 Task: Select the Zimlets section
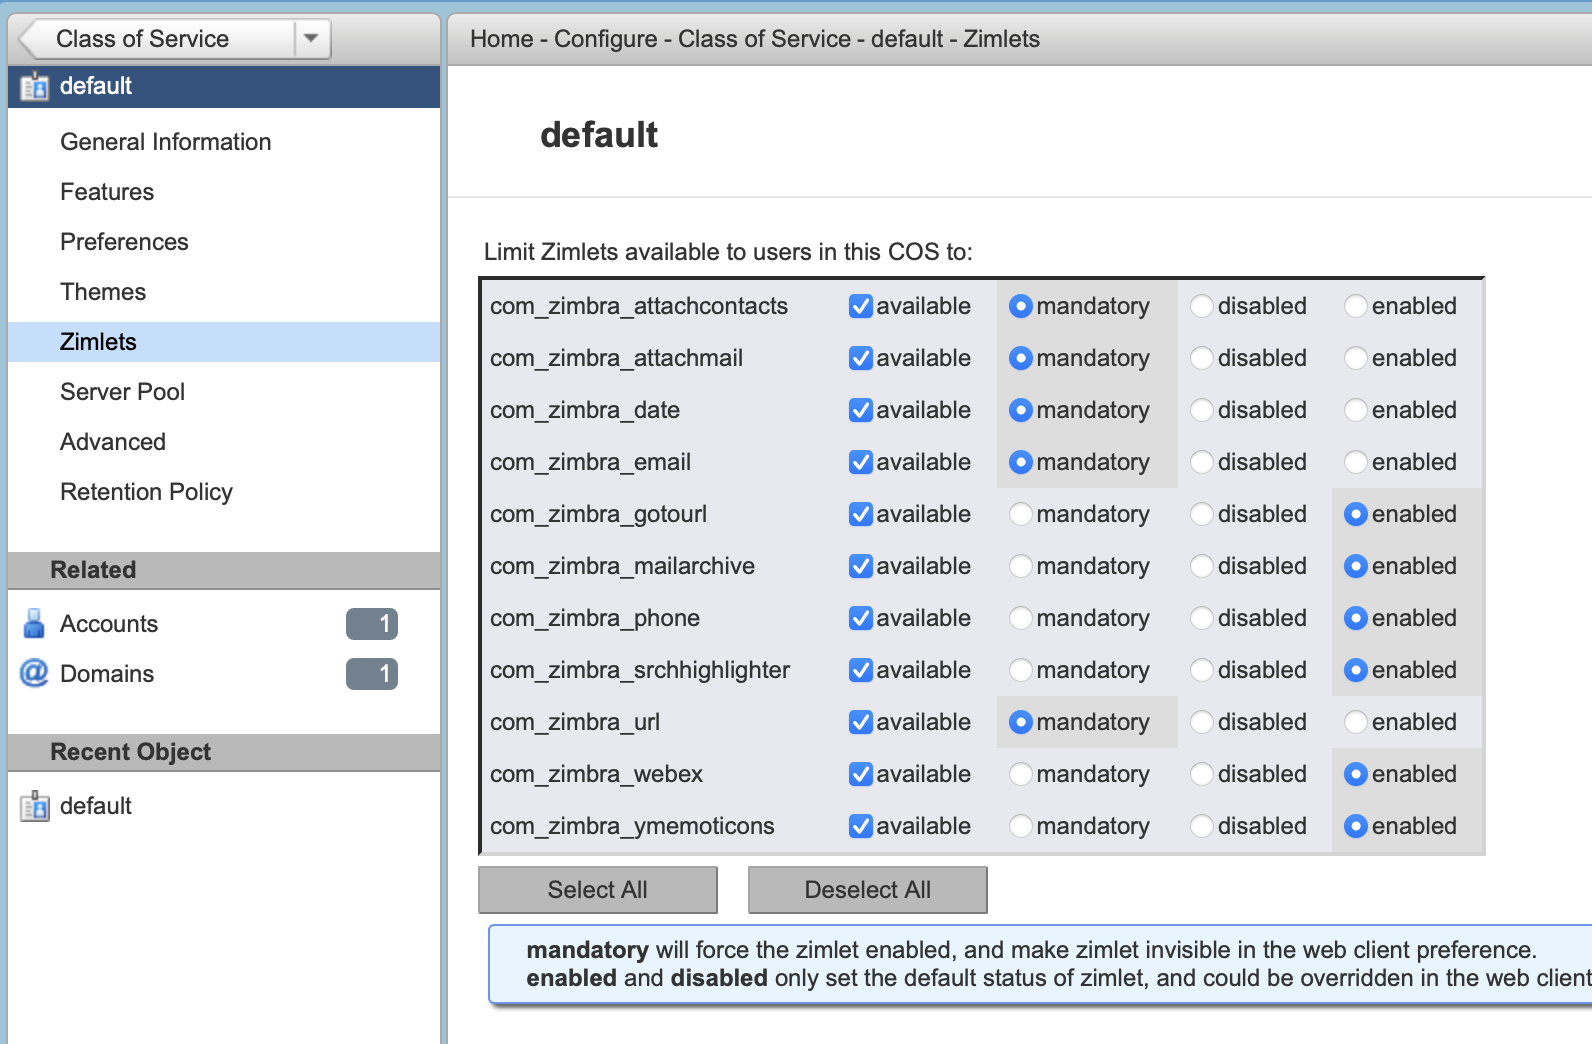point(224,342)
